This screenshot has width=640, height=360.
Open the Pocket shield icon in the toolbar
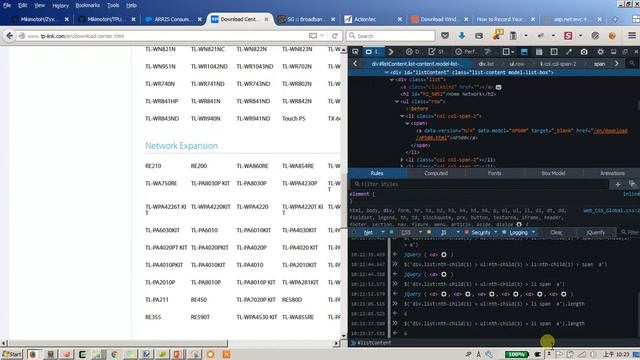[445, 36]
